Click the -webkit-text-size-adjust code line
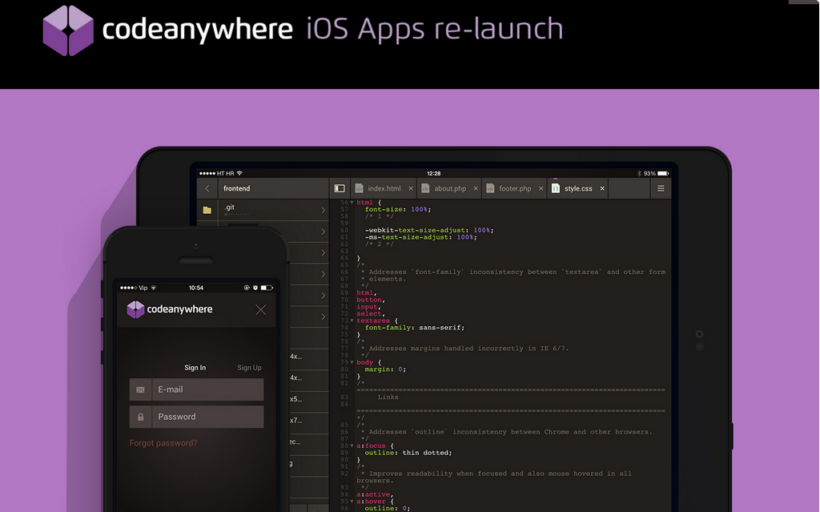 tap(429, 230)
